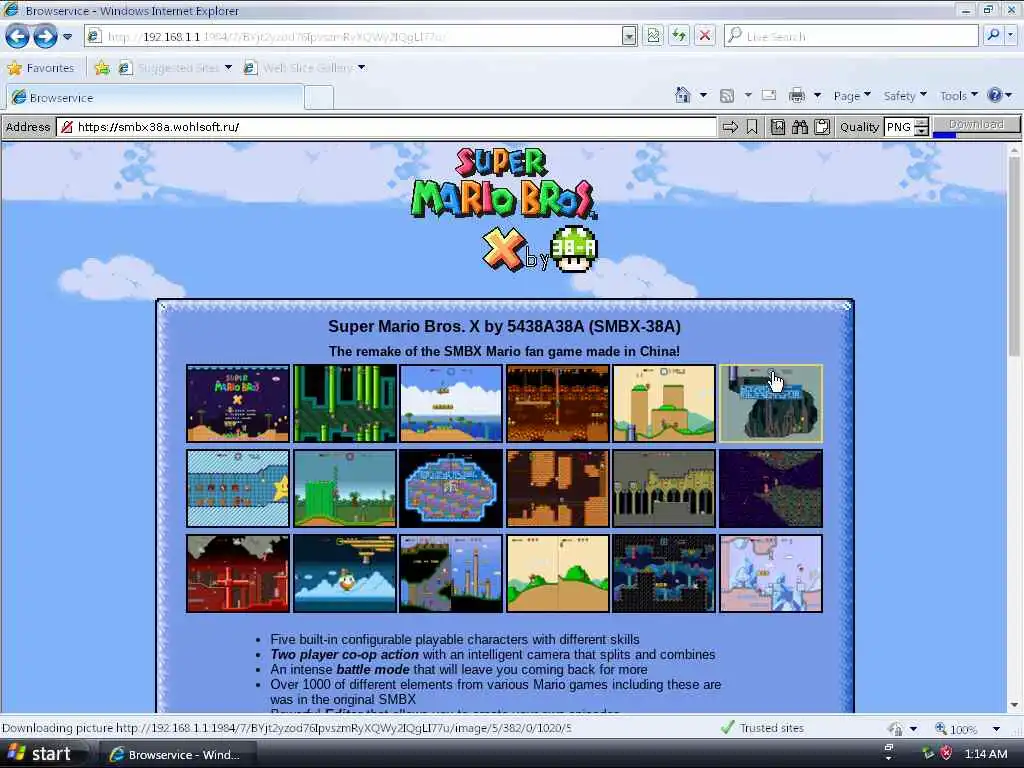Viewport: 1024px width, 768px height.
Task: Open the red castle level thumbnail
Action: tap(238, 573)
